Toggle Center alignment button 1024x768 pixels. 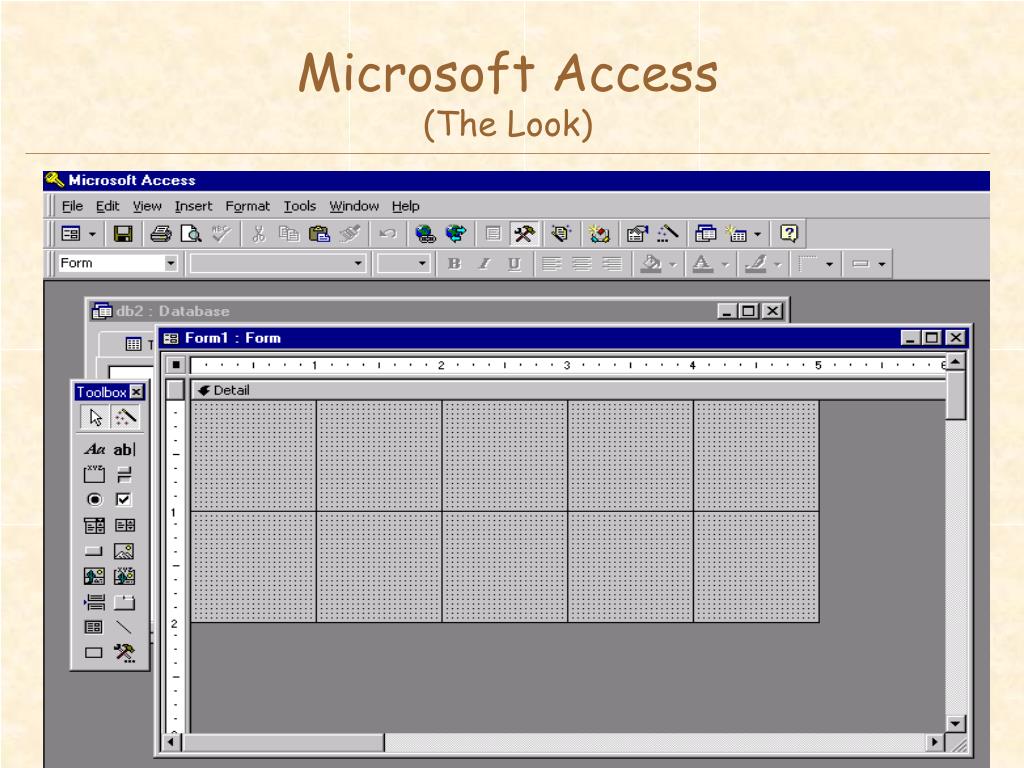tap(582, 264)
